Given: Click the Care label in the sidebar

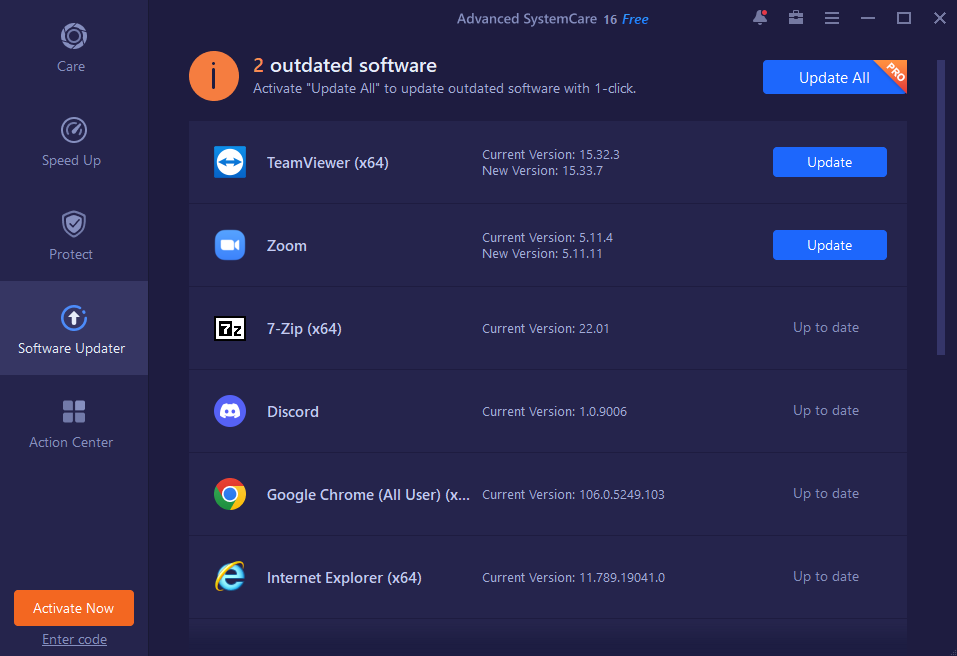Looking at the screenshot, I should tap(71, 67).
